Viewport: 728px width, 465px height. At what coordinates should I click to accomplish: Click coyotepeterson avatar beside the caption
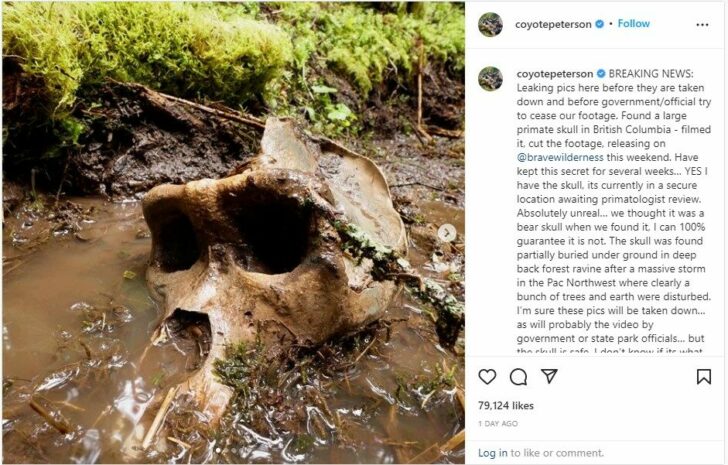coord(490,78)
